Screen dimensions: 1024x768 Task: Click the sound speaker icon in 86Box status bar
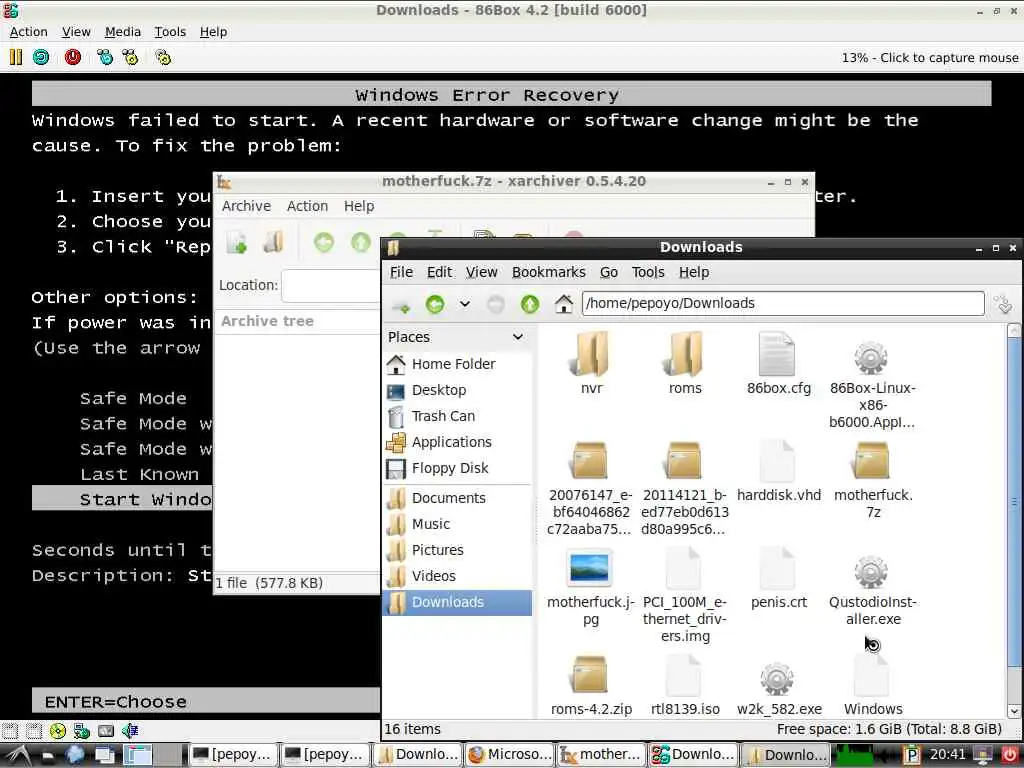130,730
